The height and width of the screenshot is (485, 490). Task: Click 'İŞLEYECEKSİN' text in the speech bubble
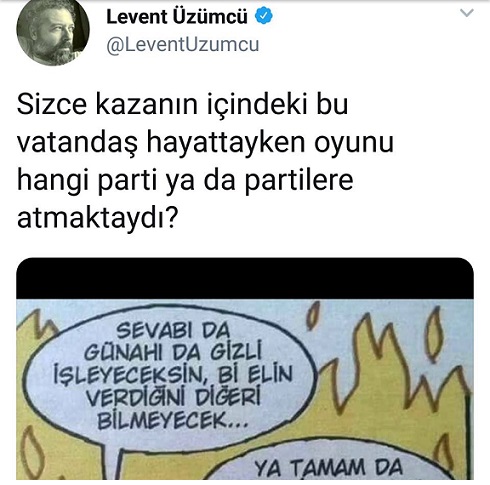point(128,375)
